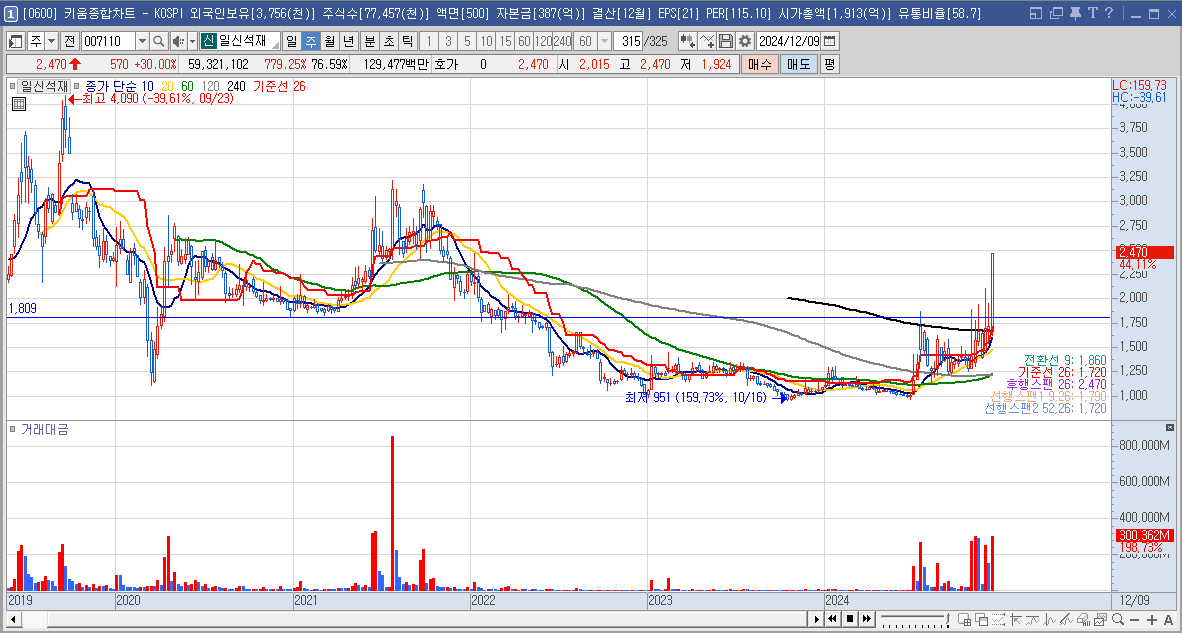Click the line drawing tool icon
Viewport: 1182px width, 633px height.
coord(707,41)
